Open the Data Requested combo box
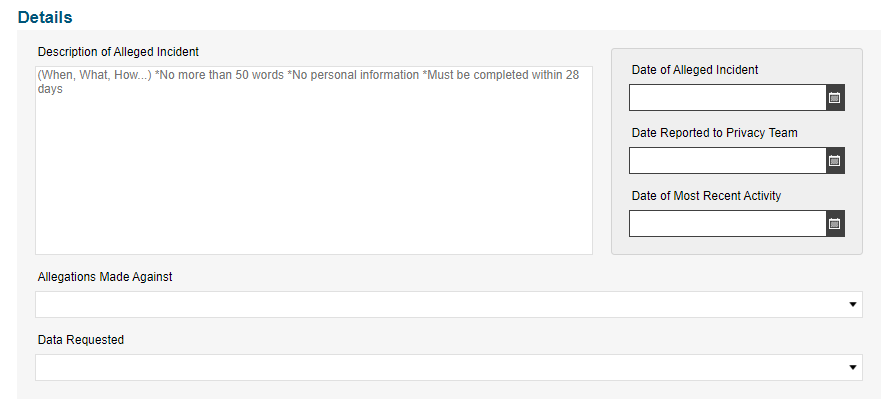This screenshot has height=412, width=888. click(449, 368)
